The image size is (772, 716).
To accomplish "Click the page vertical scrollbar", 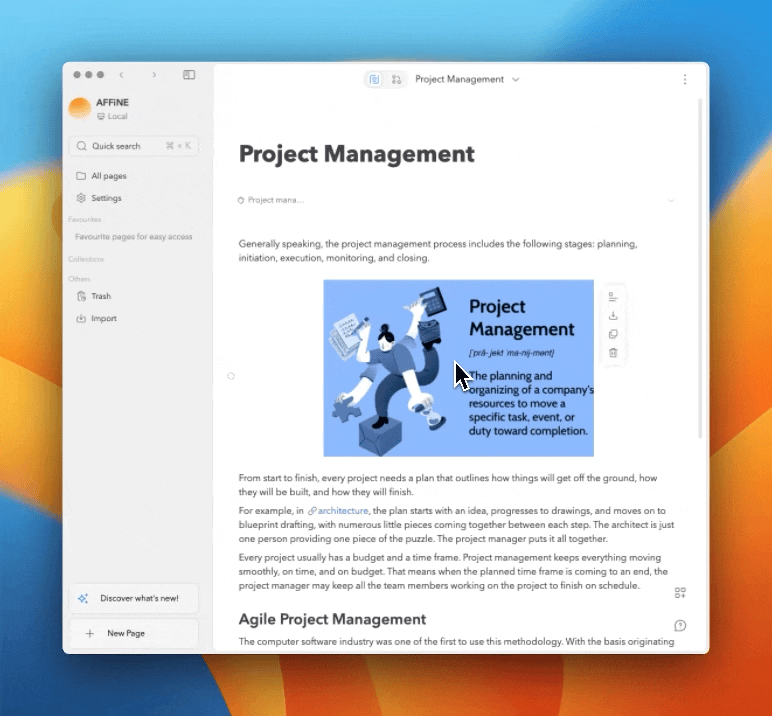I will (x=700, y=268).
